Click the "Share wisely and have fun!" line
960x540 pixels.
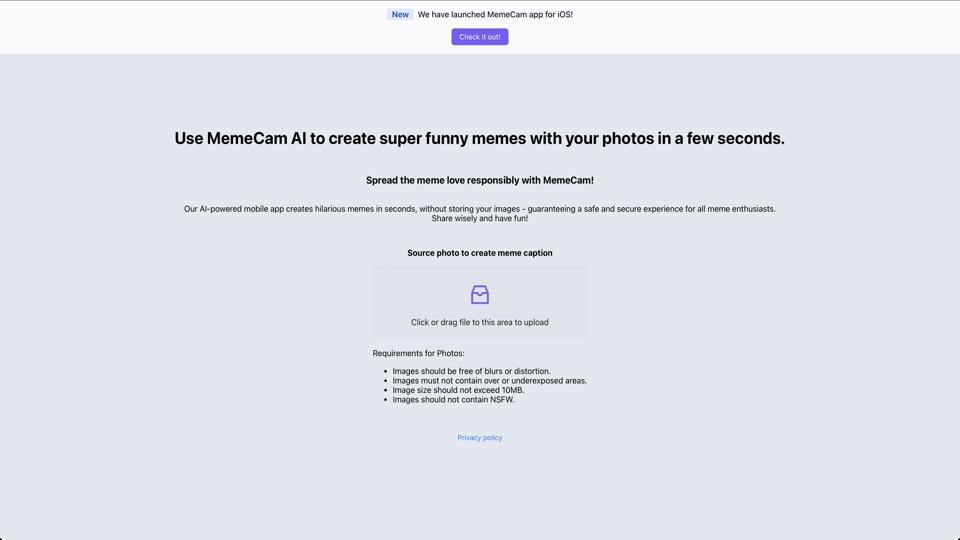pos(479,218)
